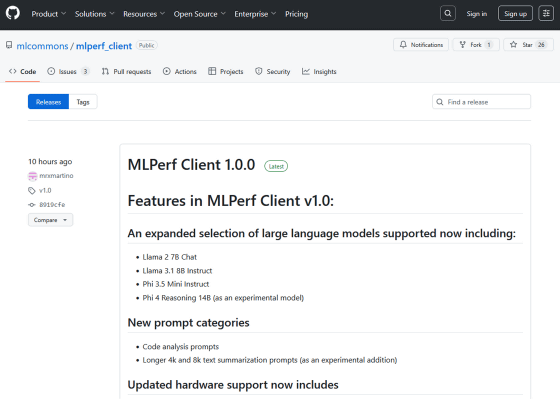Open the GitHub home logo

tap(12, 14)
